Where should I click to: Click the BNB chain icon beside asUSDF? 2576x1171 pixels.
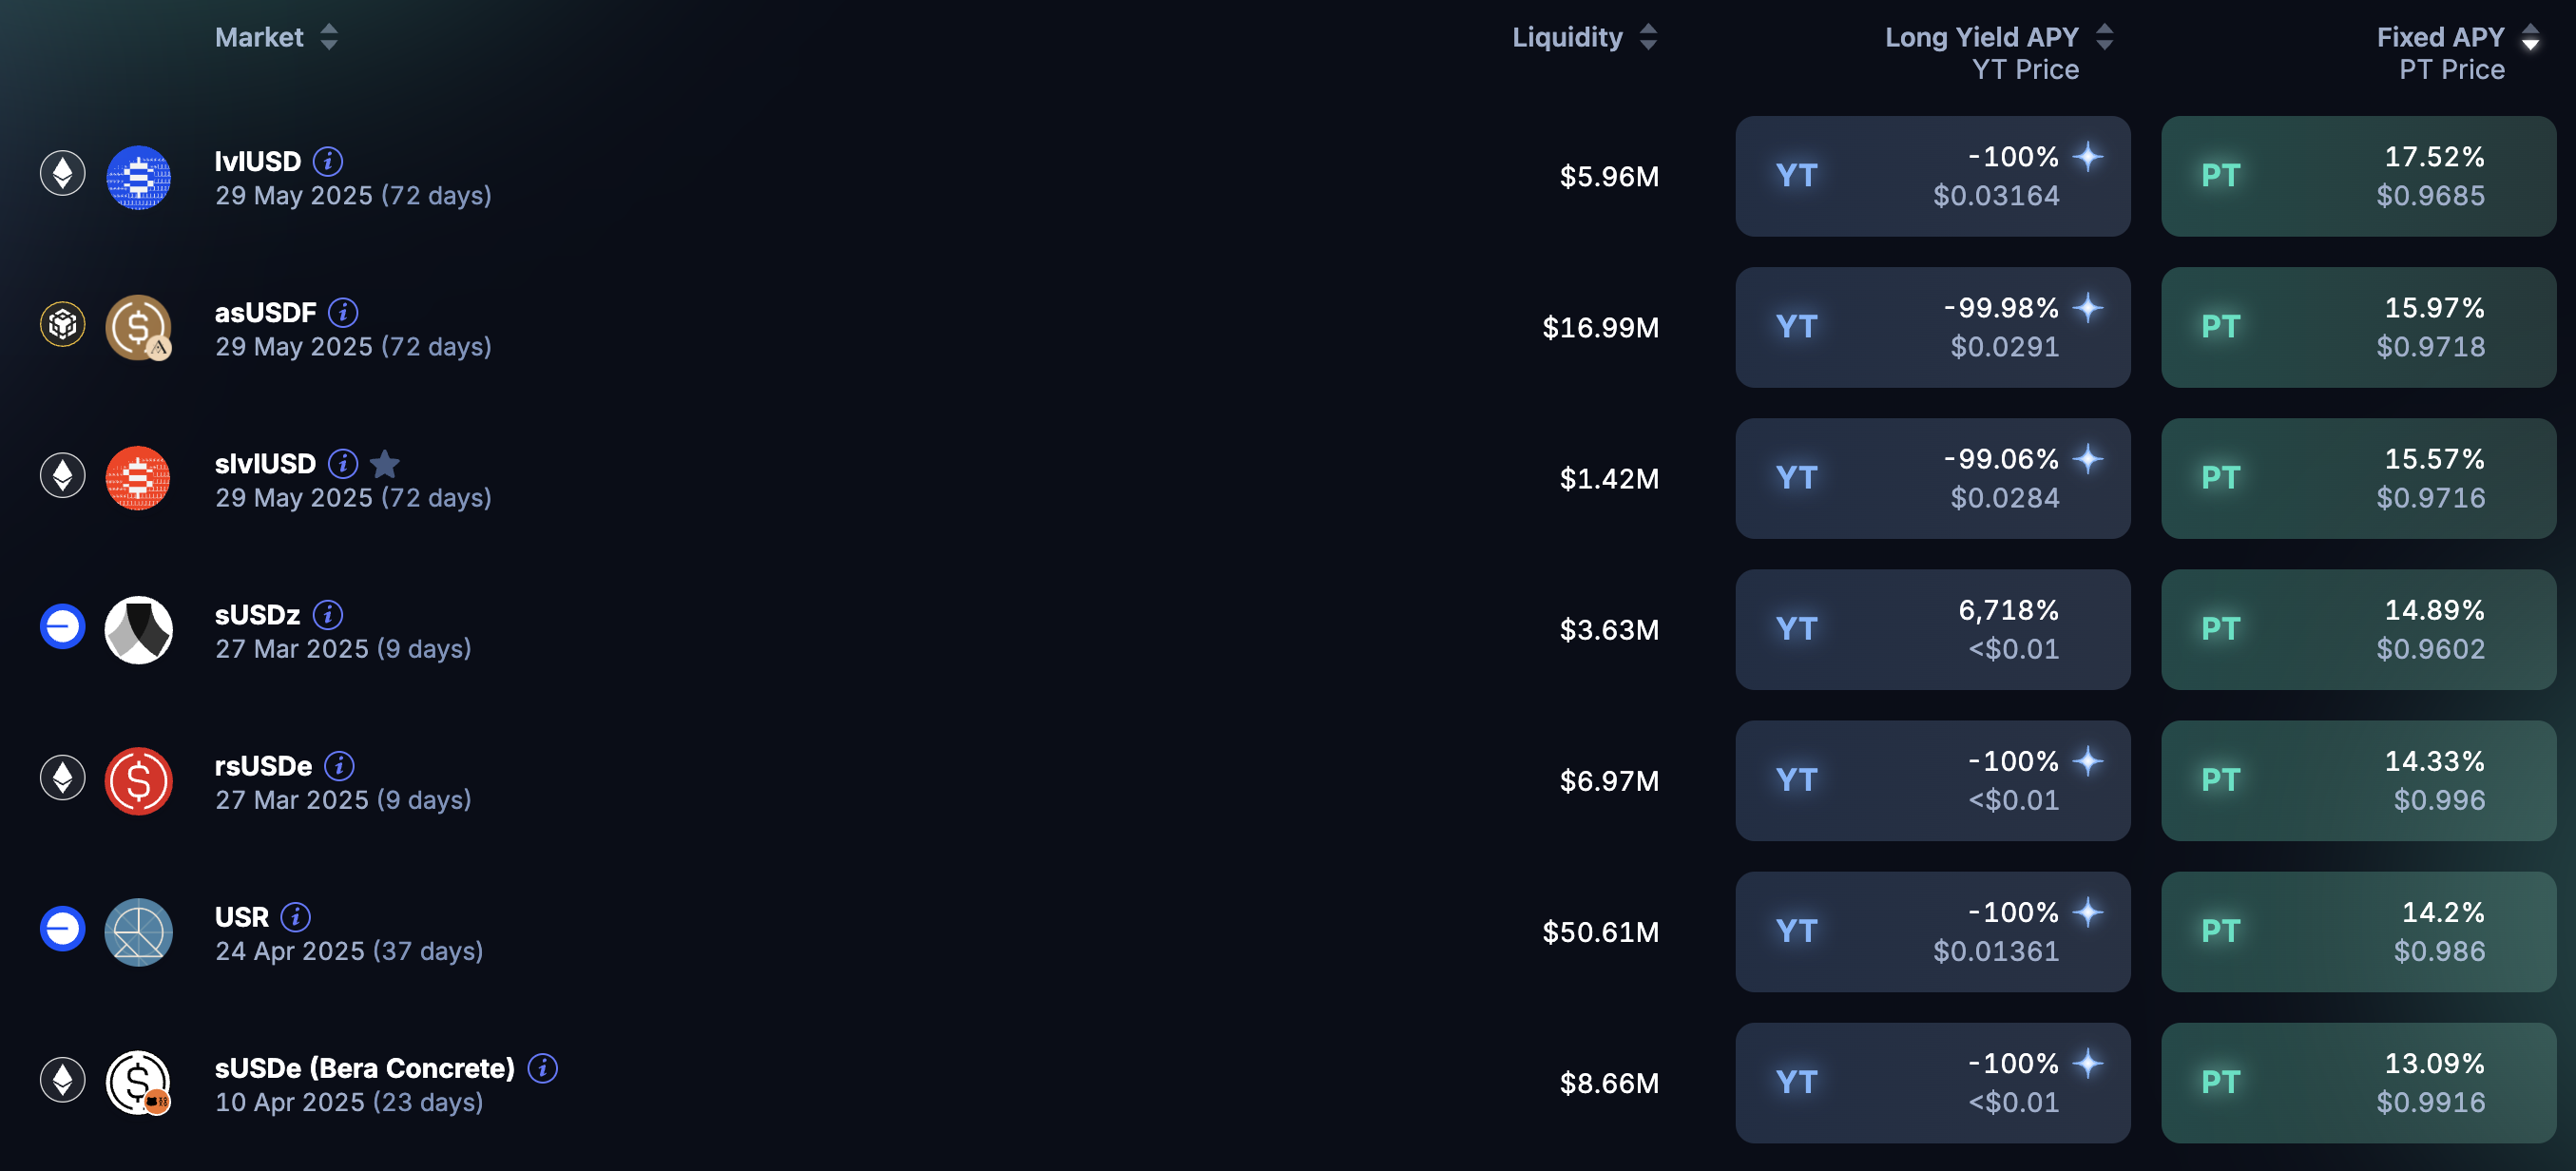tap(62, 325)
